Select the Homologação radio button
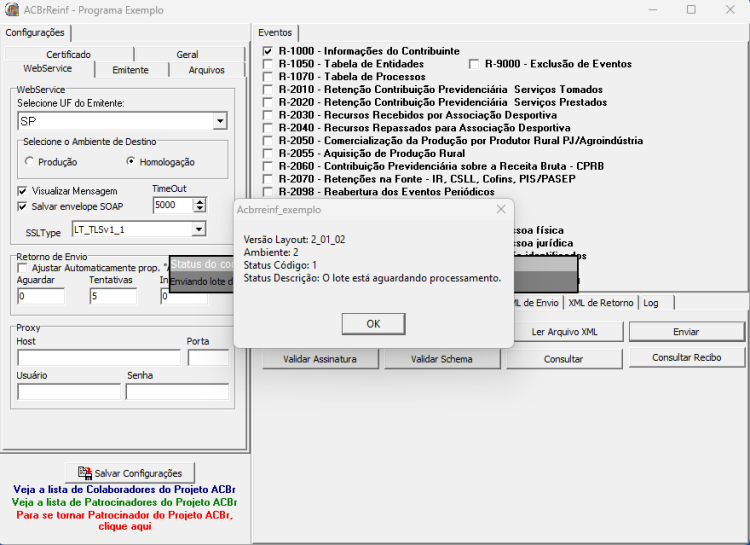This screenshot has height=545, width=750. point(131,161)
